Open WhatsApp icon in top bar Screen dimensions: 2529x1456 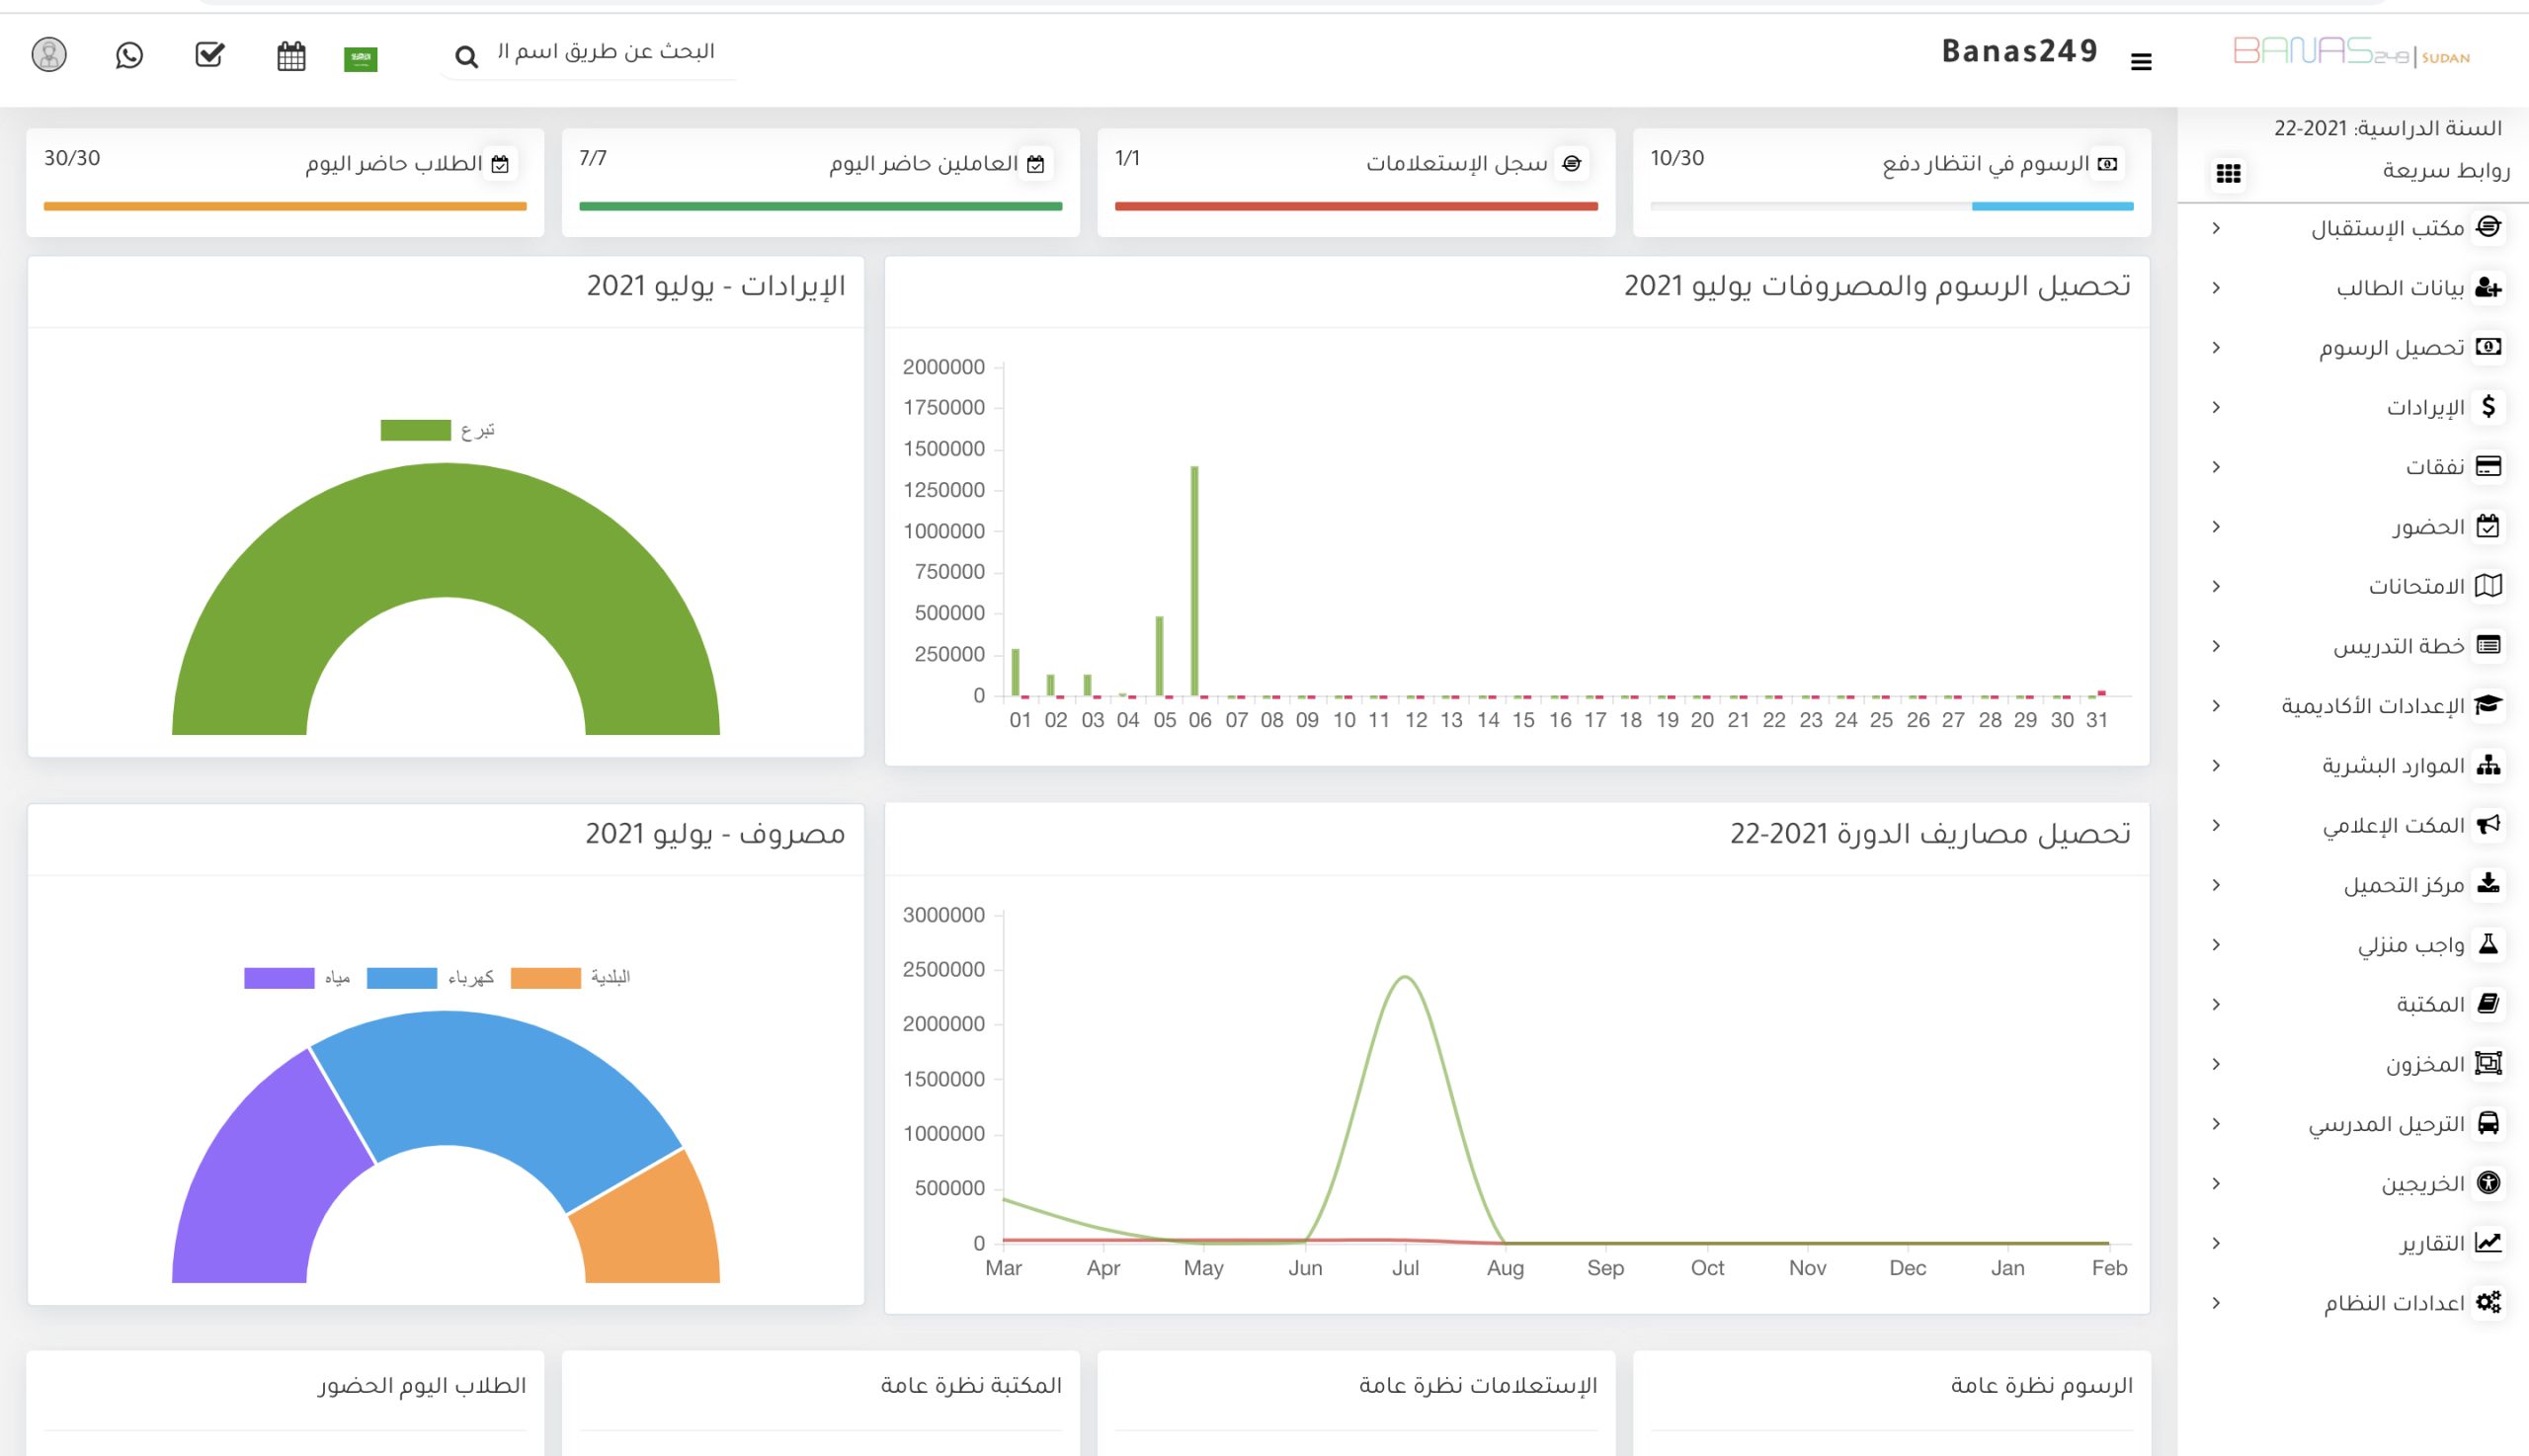129,55
